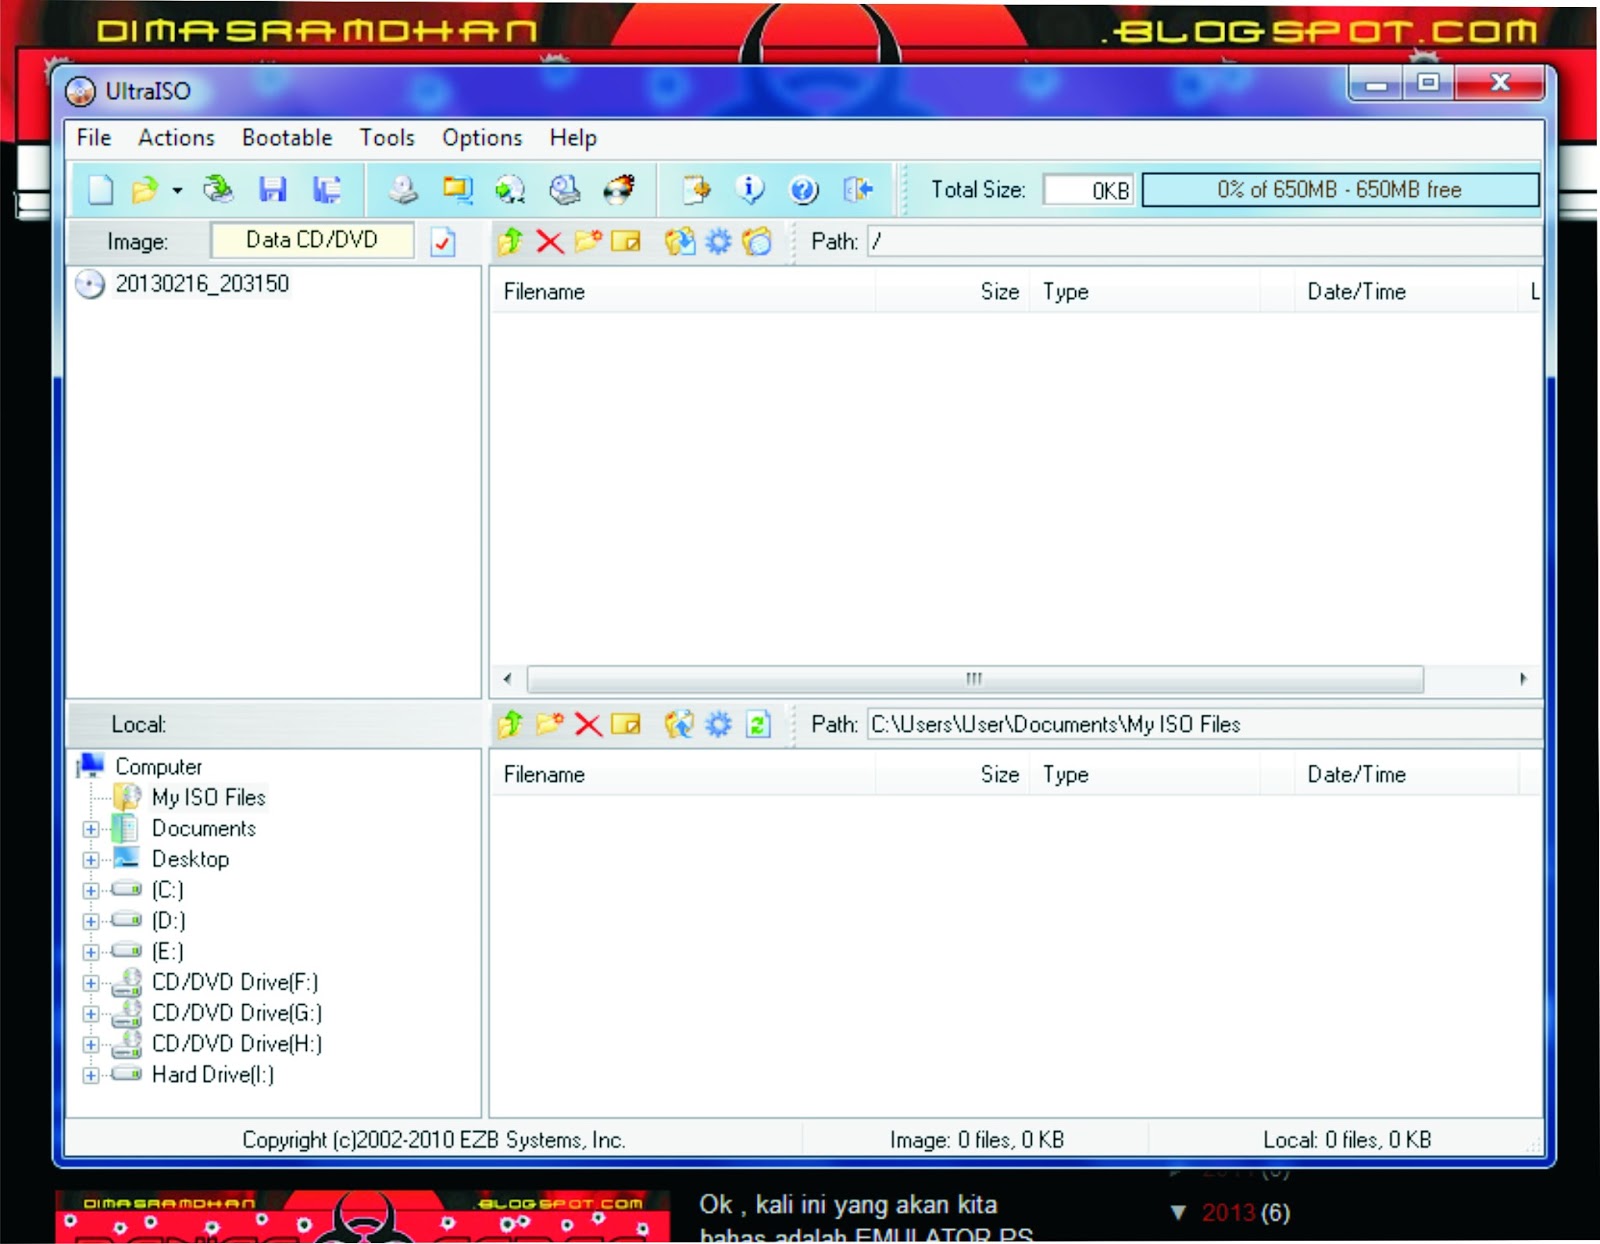Open the Bootable menu
Viewport: 1600px width, 1244px height.
(x=287, y=138)
